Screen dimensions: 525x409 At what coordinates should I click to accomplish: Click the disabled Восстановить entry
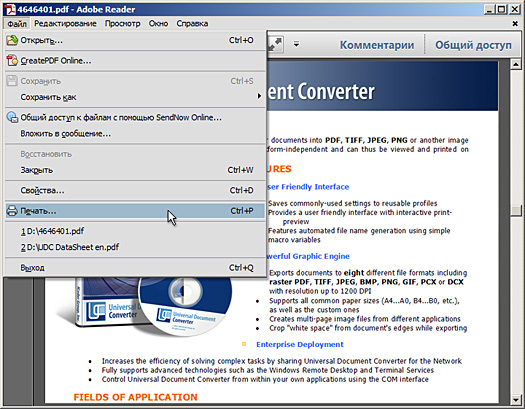tap(135, 154)
